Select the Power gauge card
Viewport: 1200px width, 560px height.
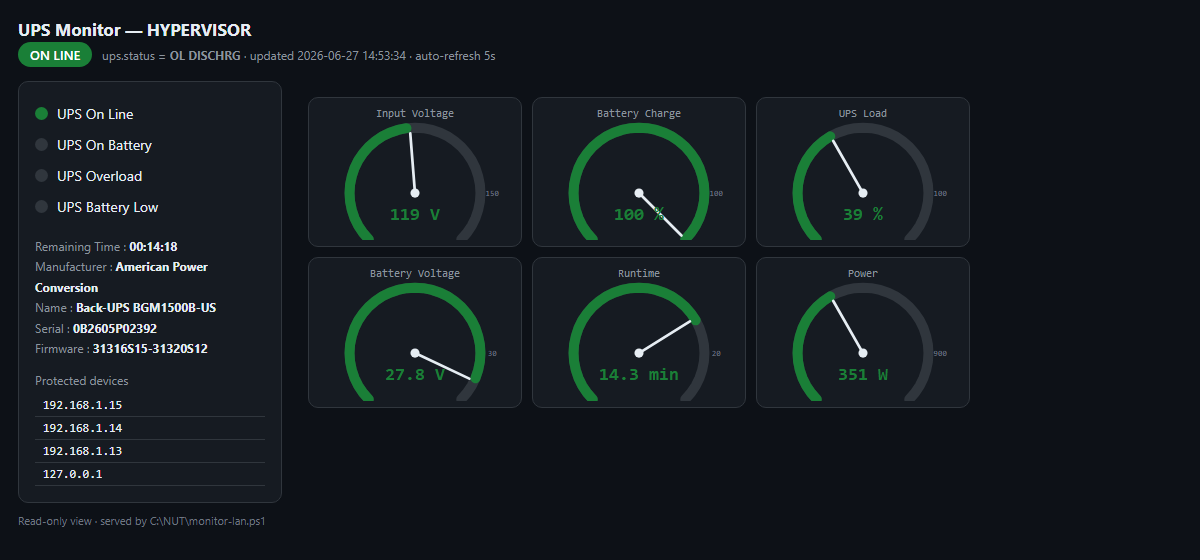click(863, 332)
